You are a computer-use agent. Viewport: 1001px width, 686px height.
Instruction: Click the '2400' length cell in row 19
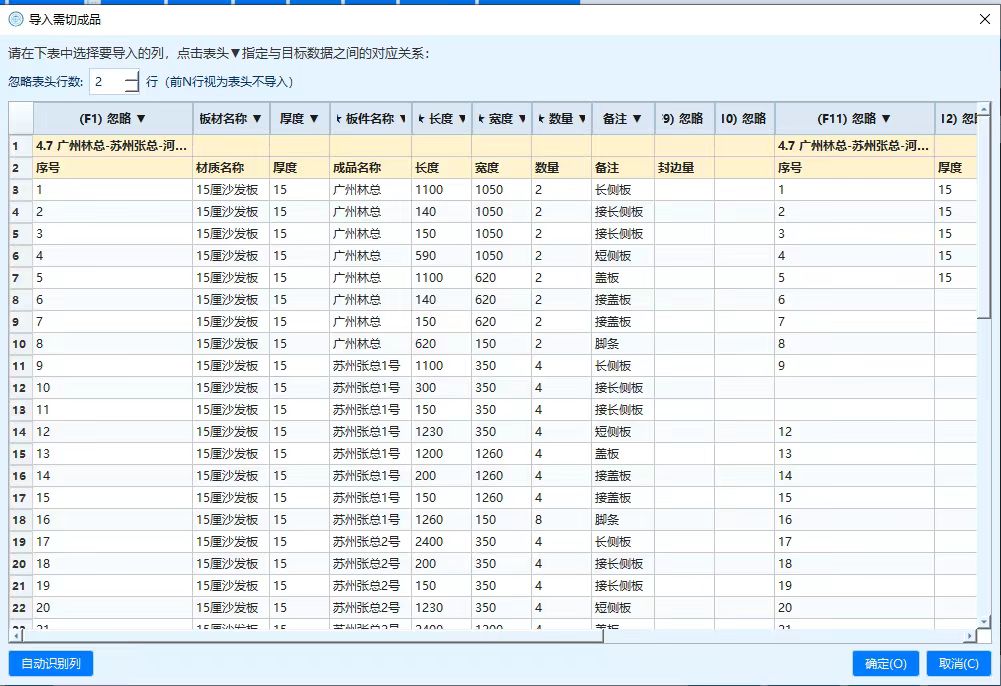pos(442,542)
